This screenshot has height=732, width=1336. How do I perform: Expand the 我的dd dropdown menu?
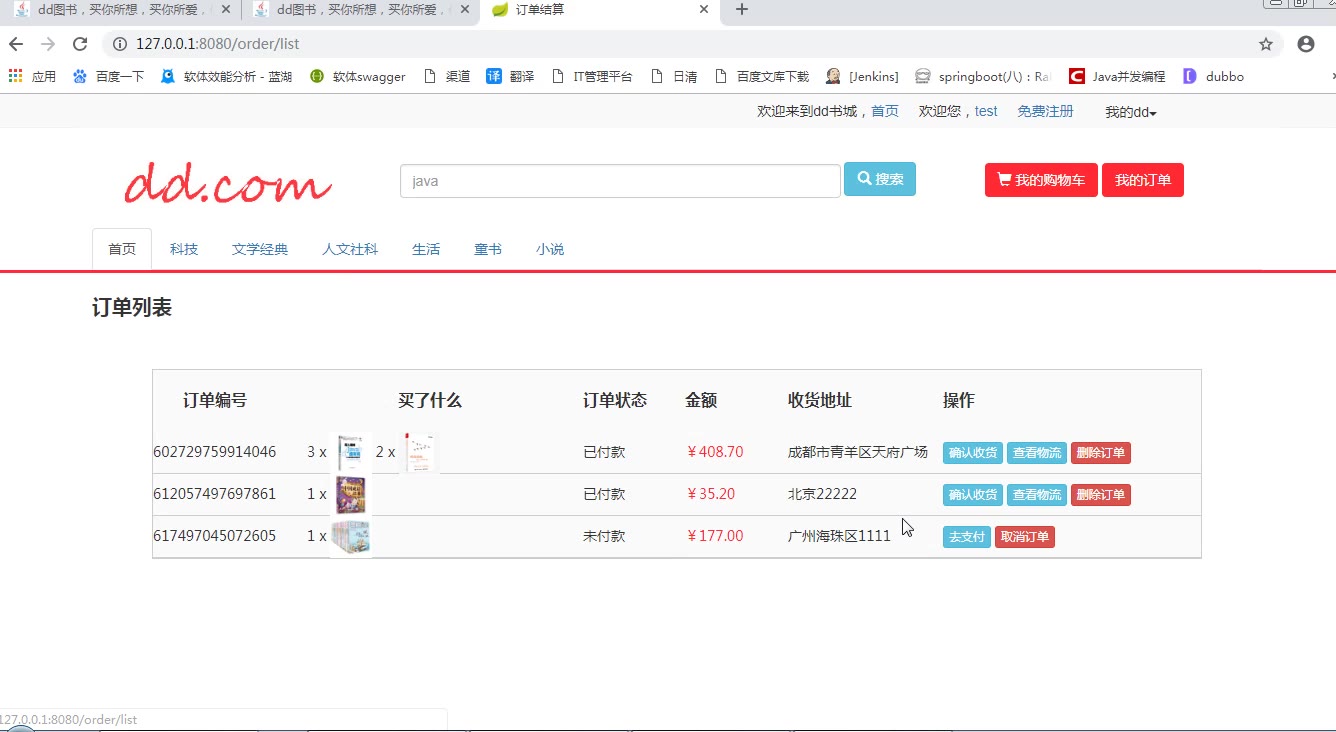pos(1130,112)
